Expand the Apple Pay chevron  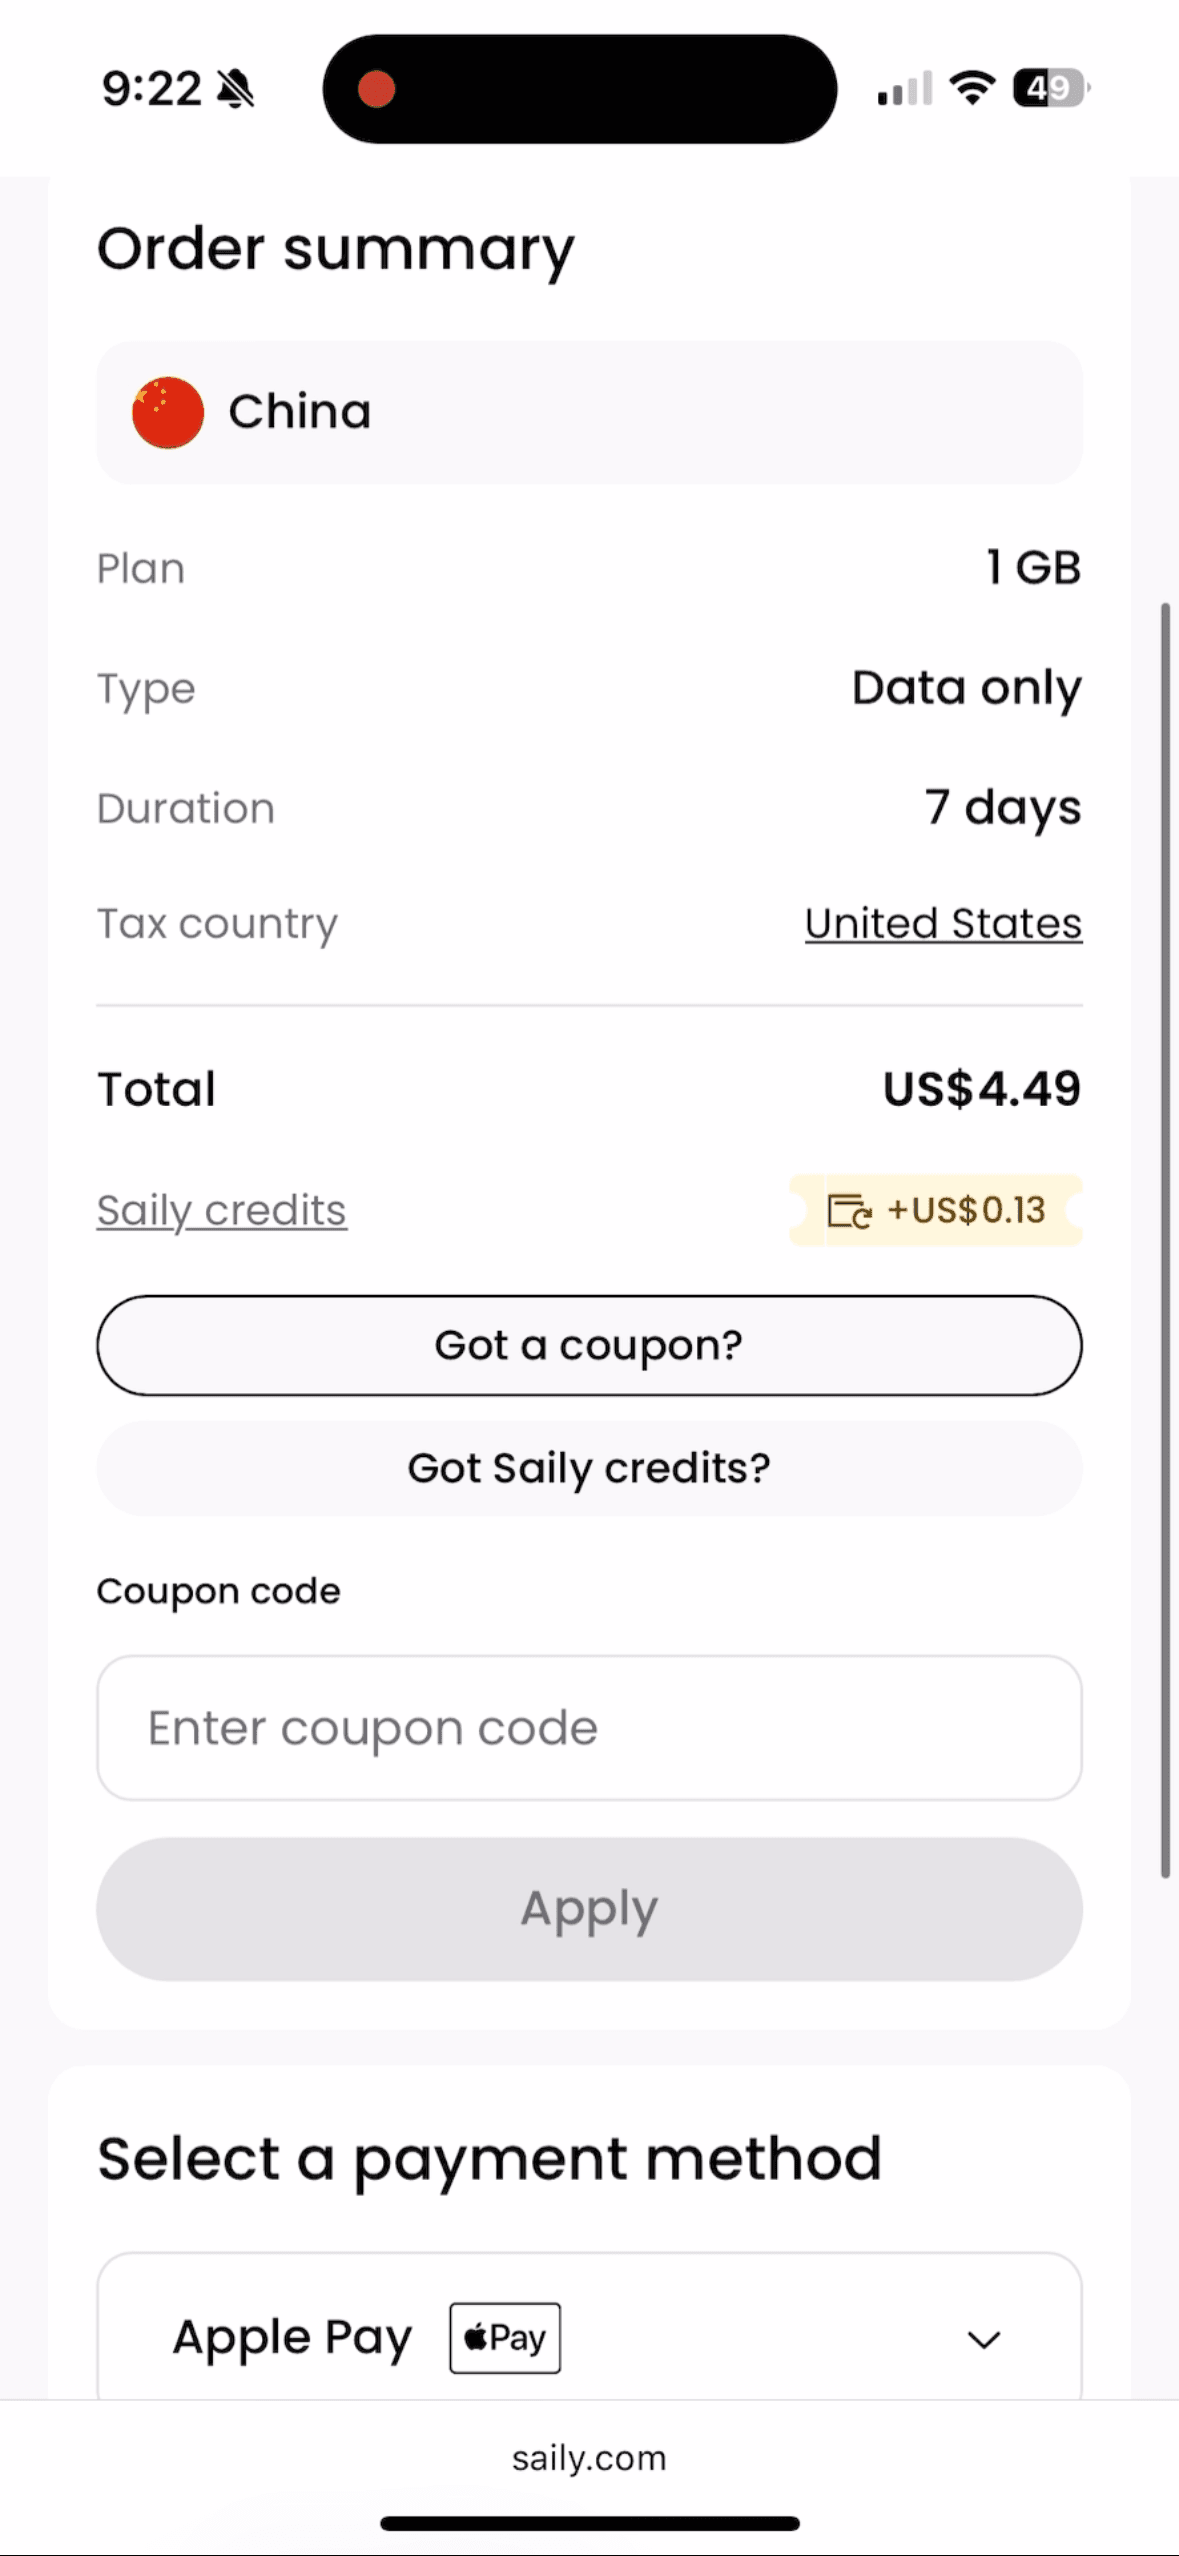[x=984, y=2340]
